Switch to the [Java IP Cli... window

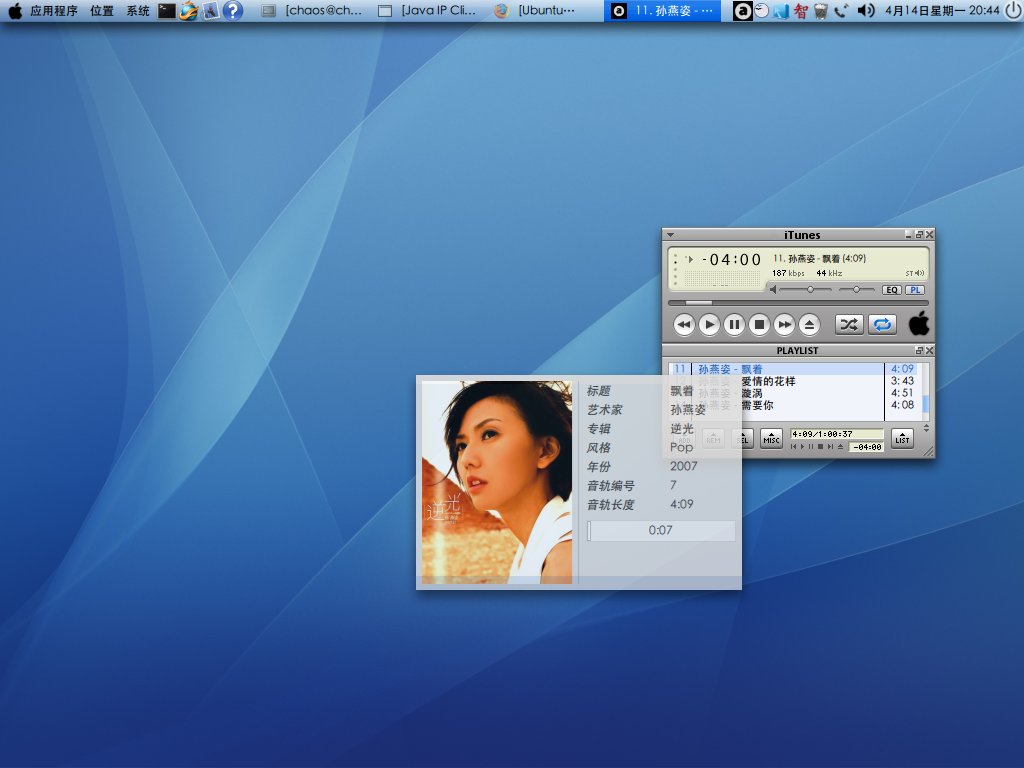tap(427, 10)
